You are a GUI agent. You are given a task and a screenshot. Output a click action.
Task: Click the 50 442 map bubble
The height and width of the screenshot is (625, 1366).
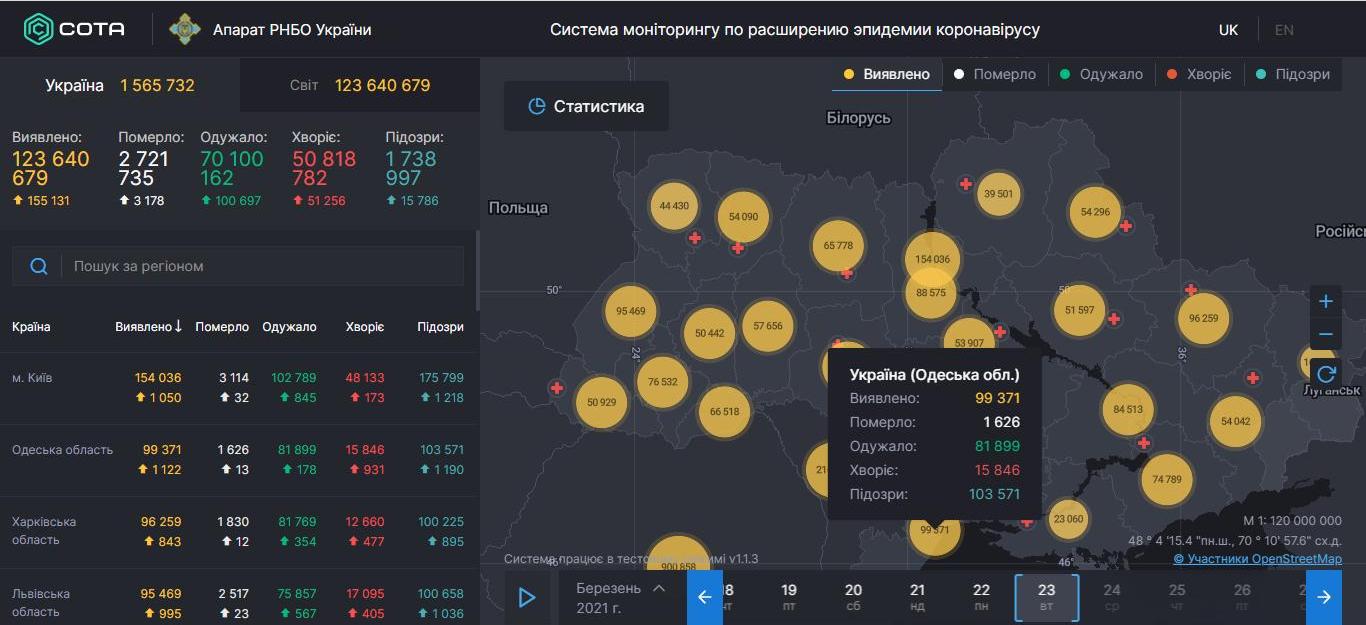pyautogui.click(x=708, y=333)
